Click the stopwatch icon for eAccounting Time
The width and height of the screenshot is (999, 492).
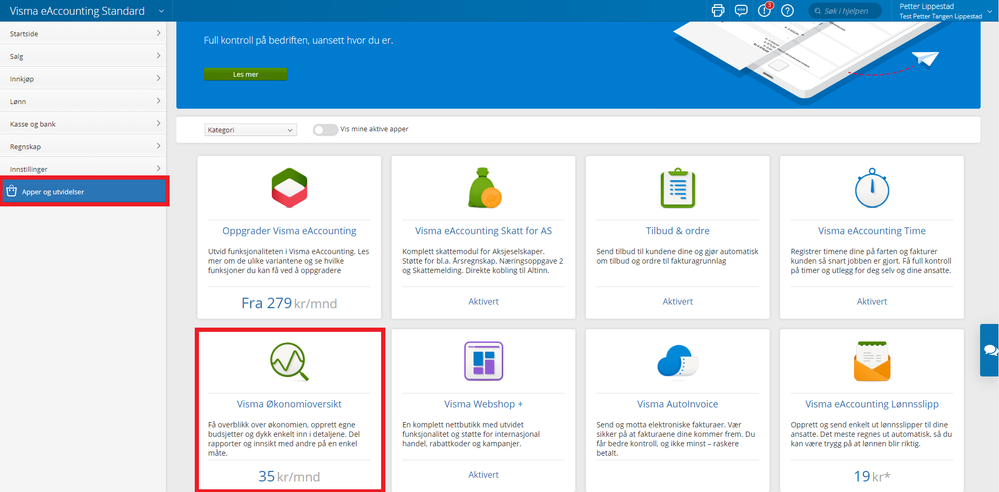coord(872,187)
